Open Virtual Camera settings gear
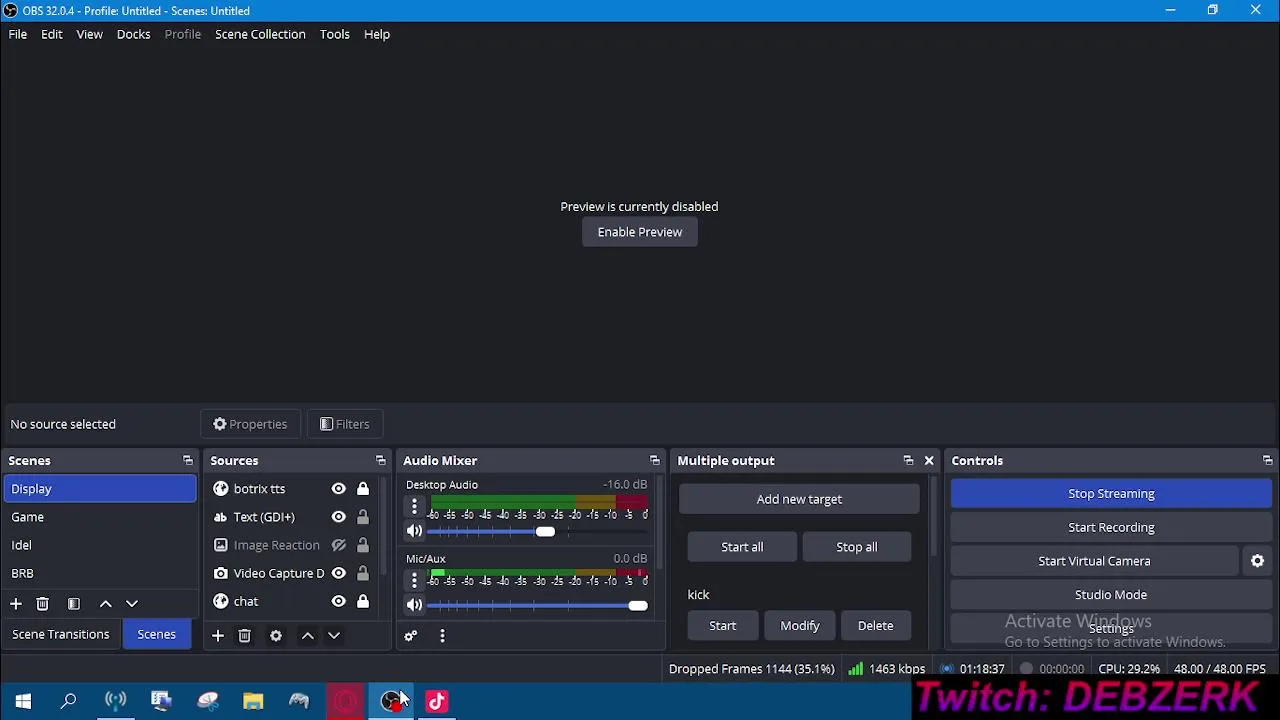 [x=1257, y=561]
